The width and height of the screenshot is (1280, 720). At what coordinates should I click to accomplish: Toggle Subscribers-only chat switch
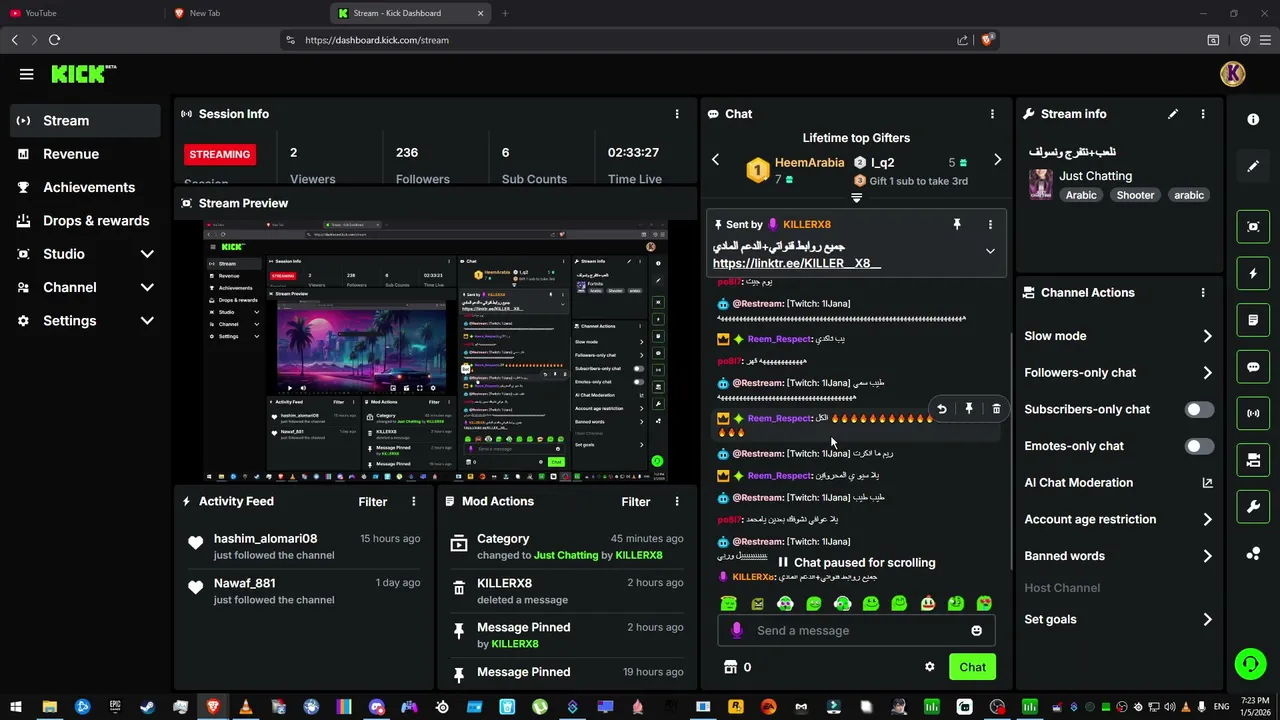pos(1199,409)
